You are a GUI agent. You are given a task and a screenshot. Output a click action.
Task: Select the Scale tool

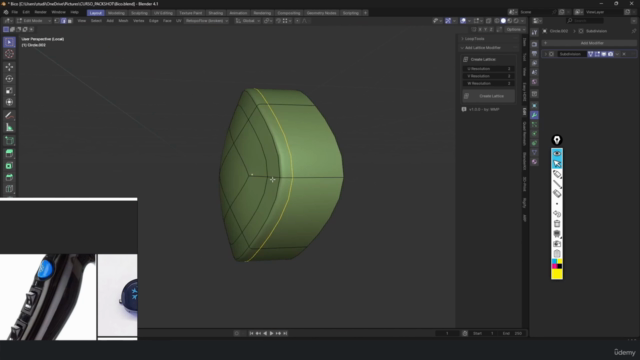[x=9, y=90]
